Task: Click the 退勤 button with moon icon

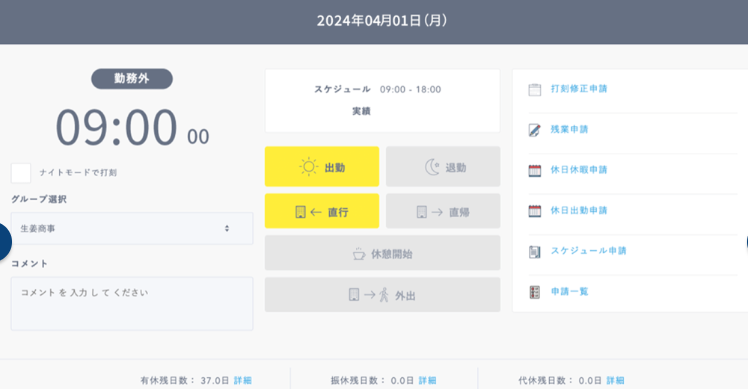Action: [443, 167]
